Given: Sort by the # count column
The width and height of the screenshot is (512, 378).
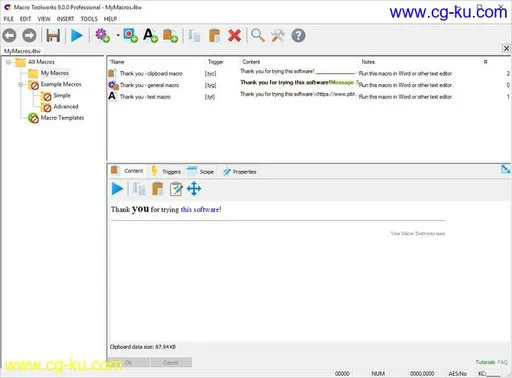Looking at the screenshot, I should pyautogui.click(x=486, y=62).
